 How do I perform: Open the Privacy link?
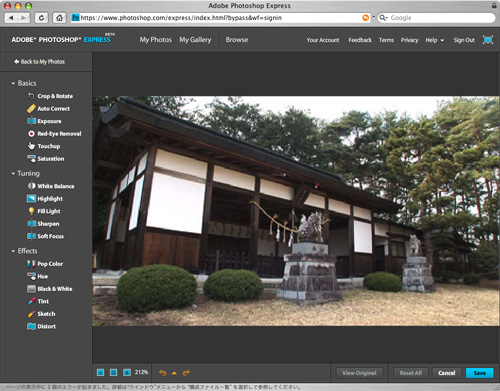coord(409,40)
